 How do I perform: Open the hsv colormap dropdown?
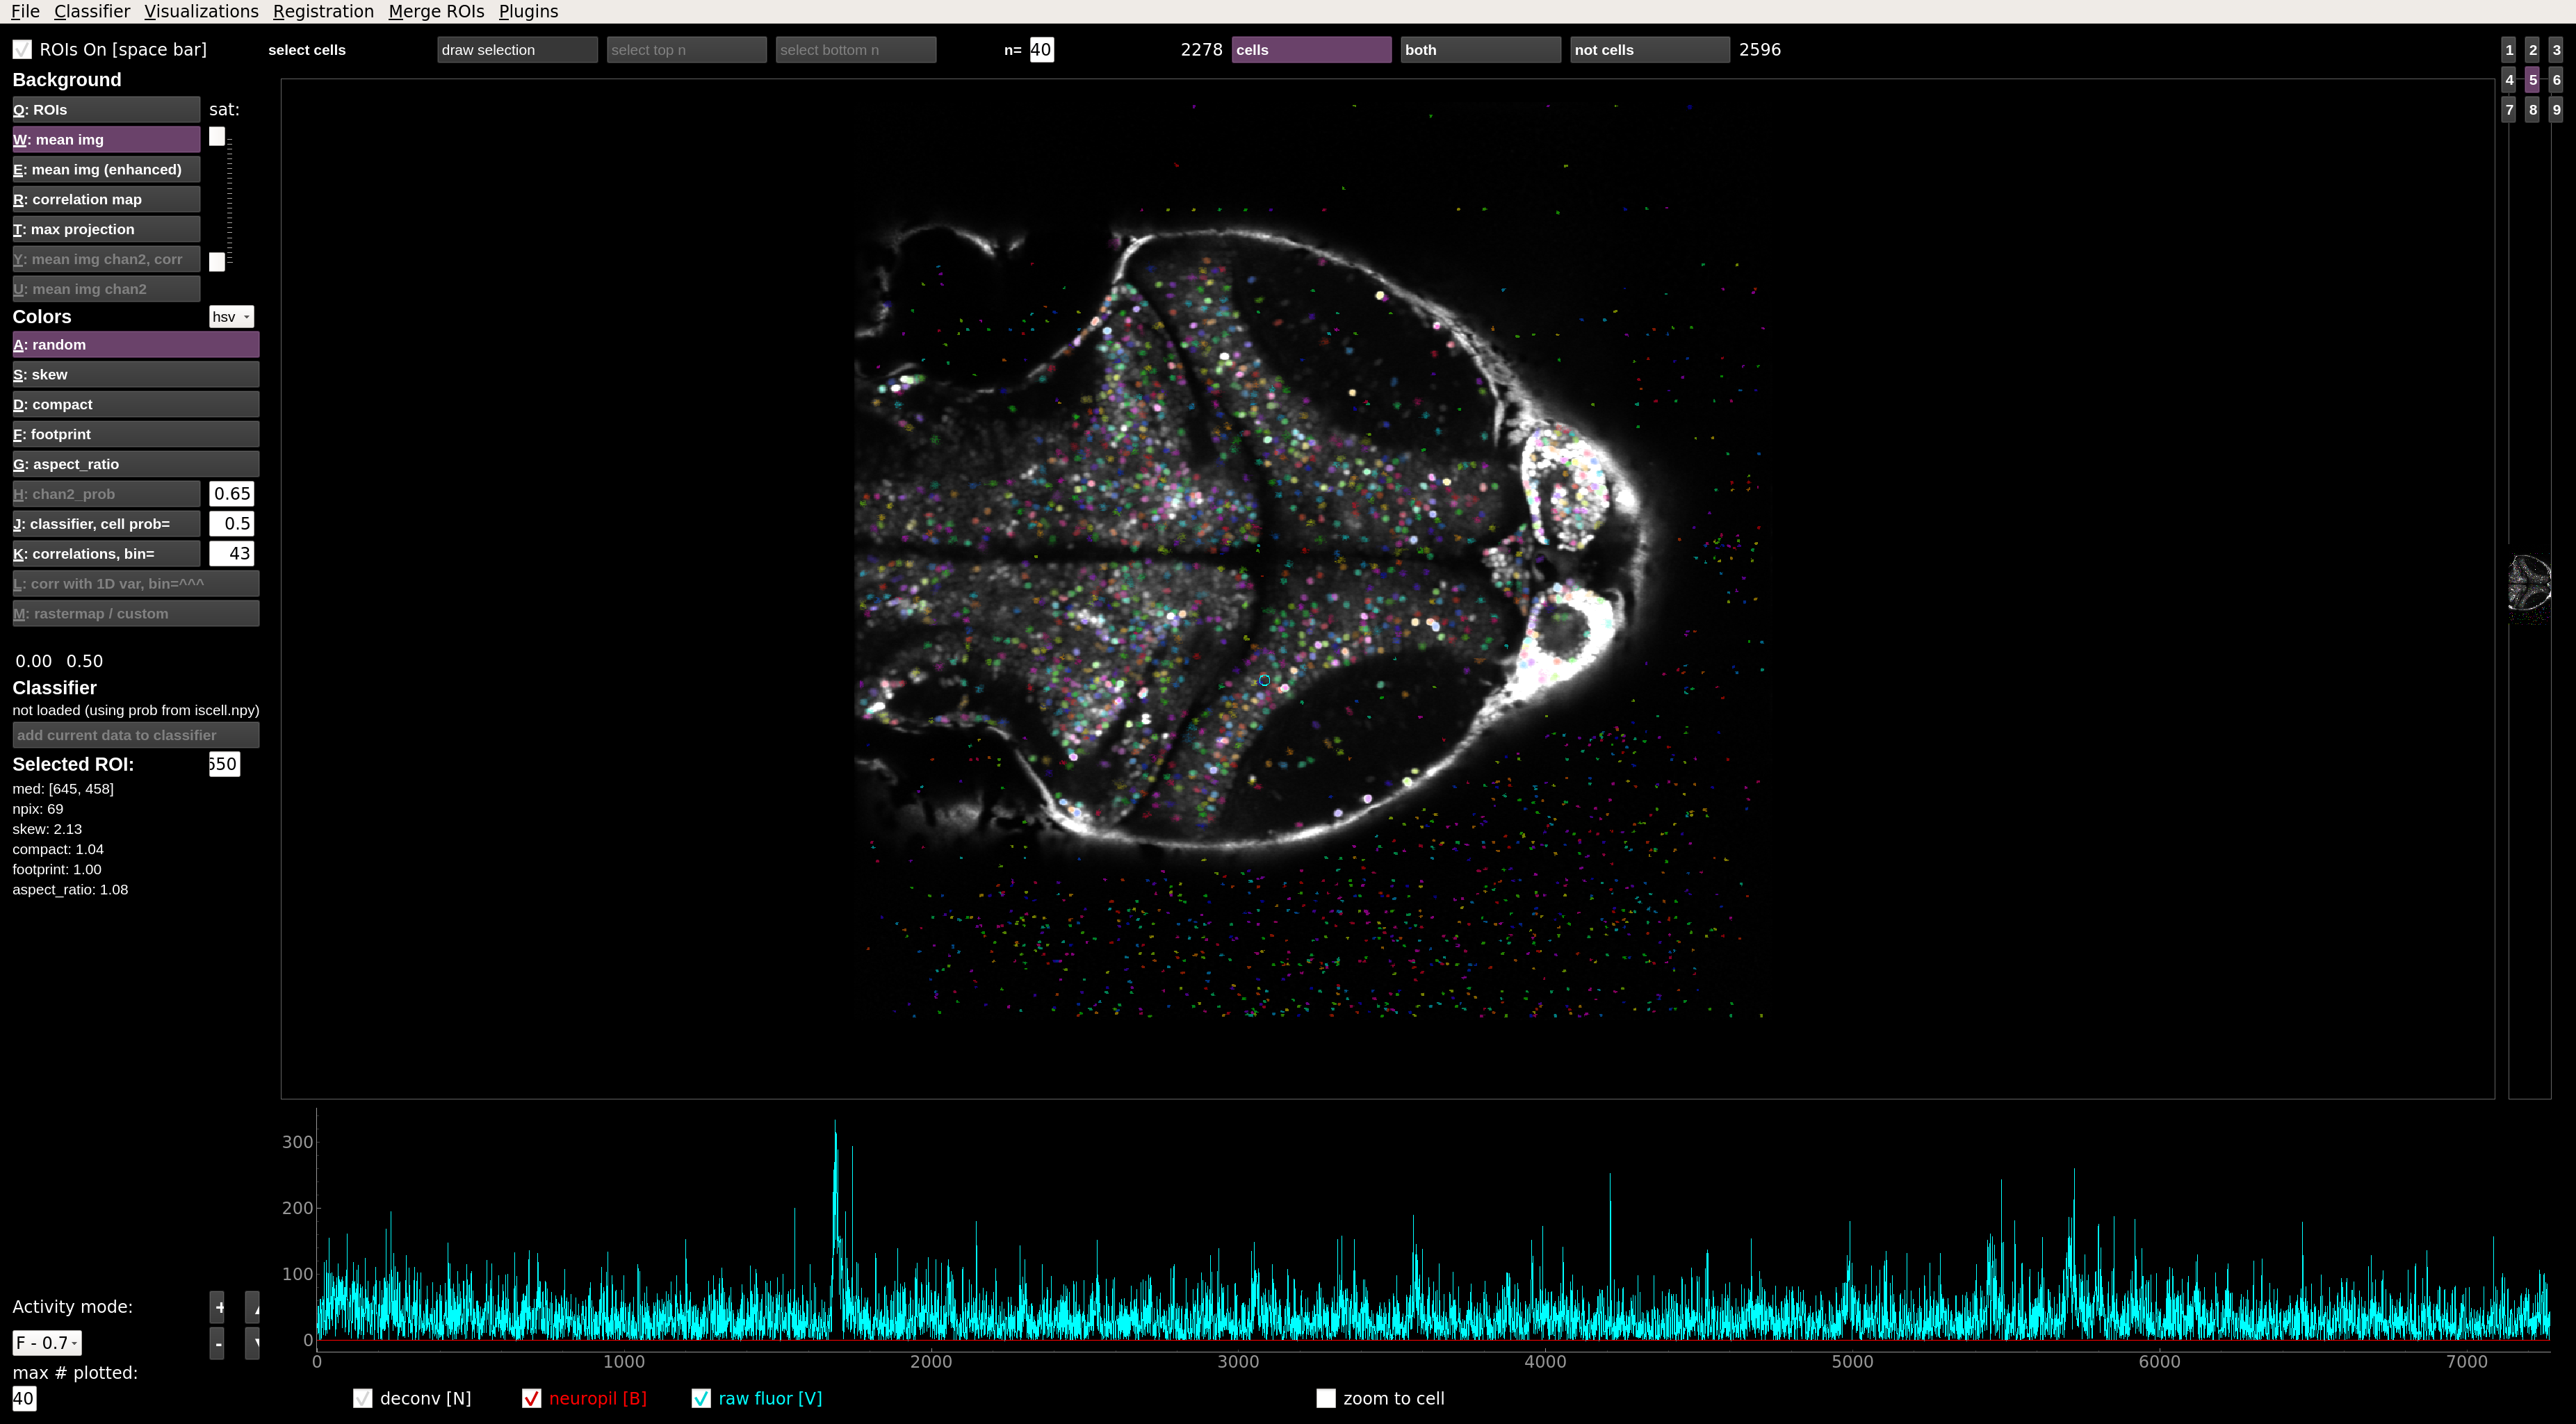click(231, 317)
